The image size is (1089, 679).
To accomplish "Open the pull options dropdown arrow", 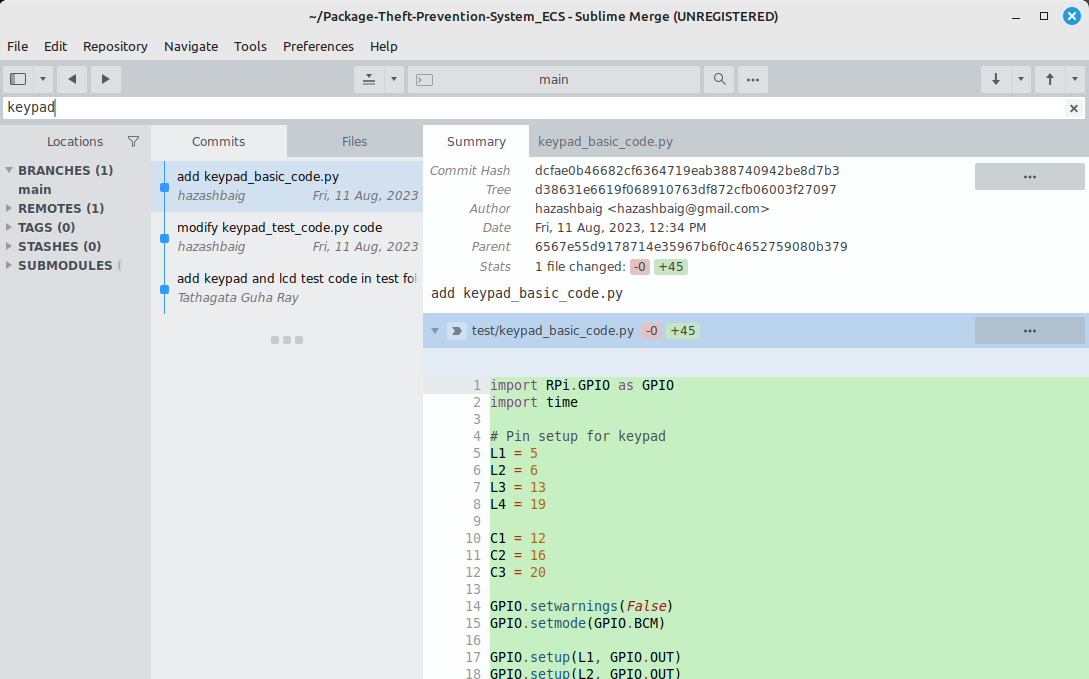I will 1020,79.
